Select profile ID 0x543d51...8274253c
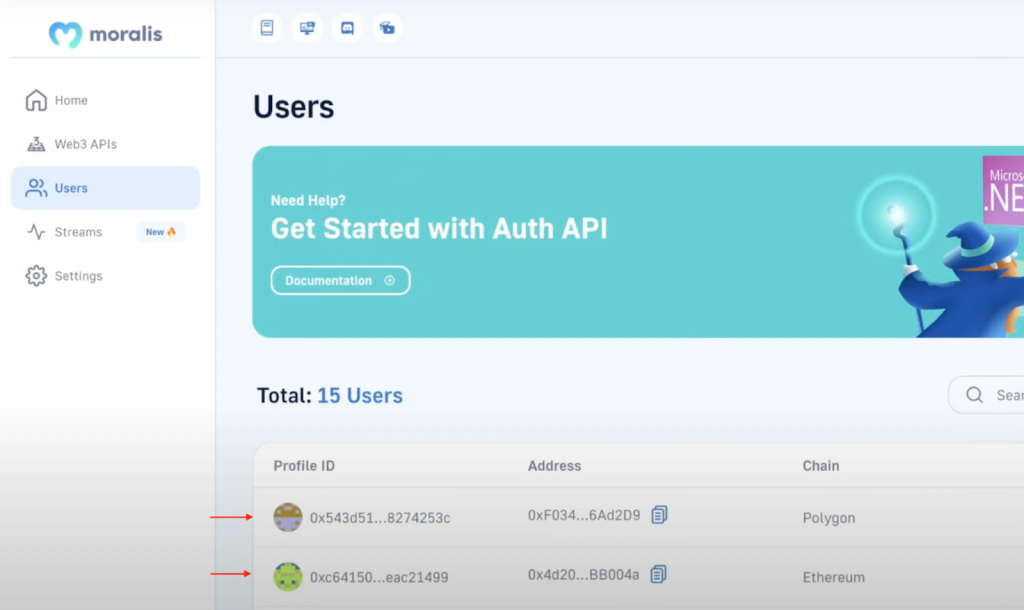This screenshot has width=1024, height=610. [x=380, y=518]
